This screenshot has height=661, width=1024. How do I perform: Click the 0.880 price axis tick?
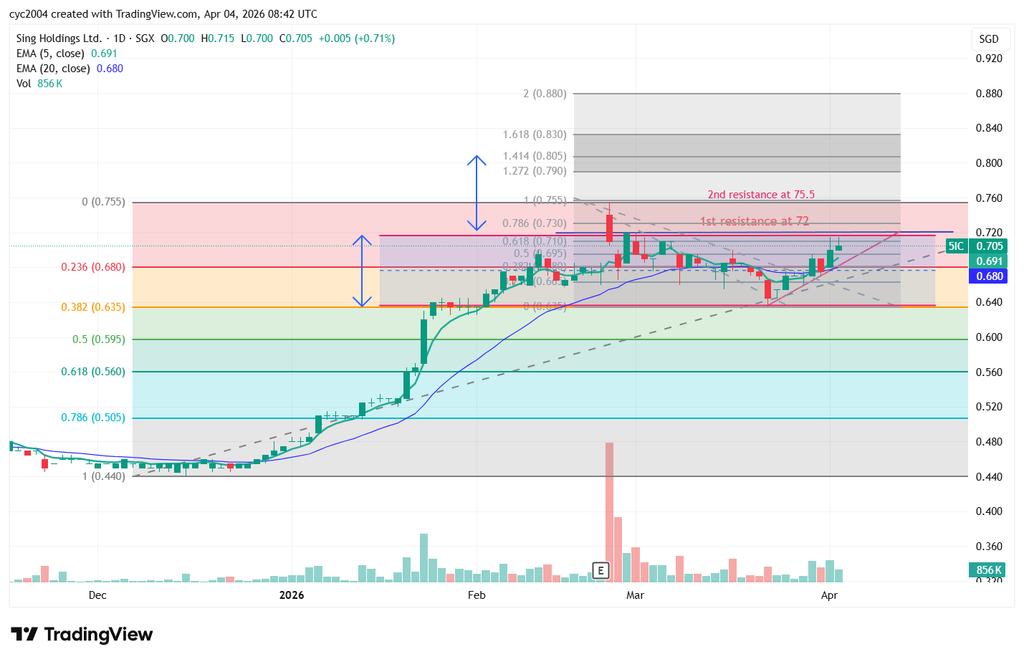coord(989,94)
